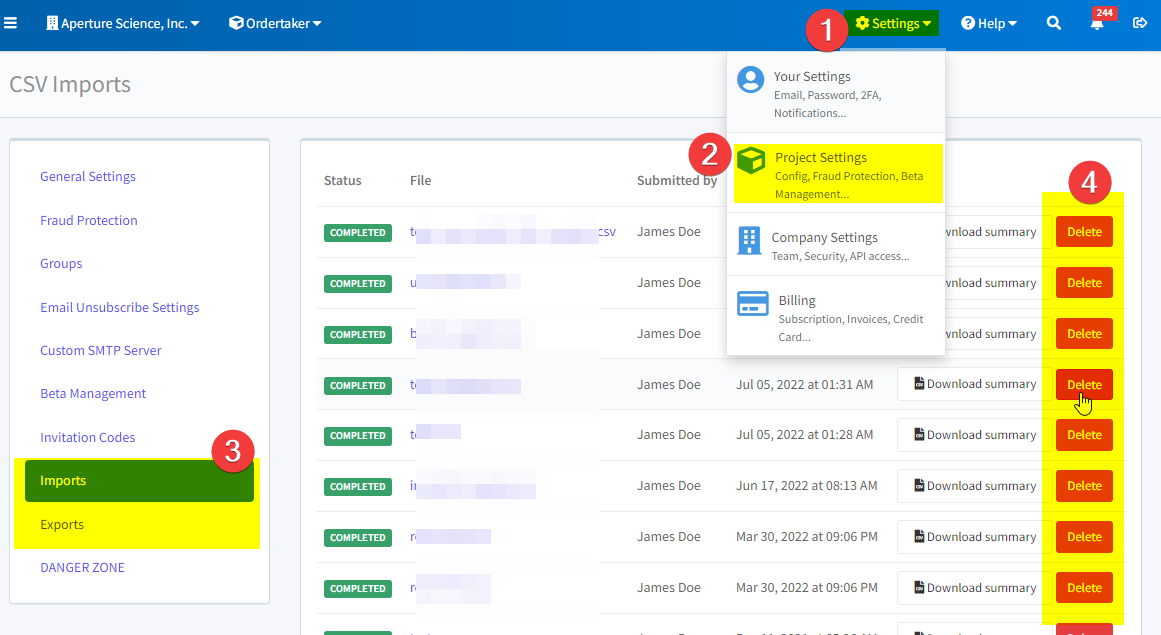This screenshot has width=1161, height=635.
Task: Click the file link ending in csv
Action: click(512, 232)
